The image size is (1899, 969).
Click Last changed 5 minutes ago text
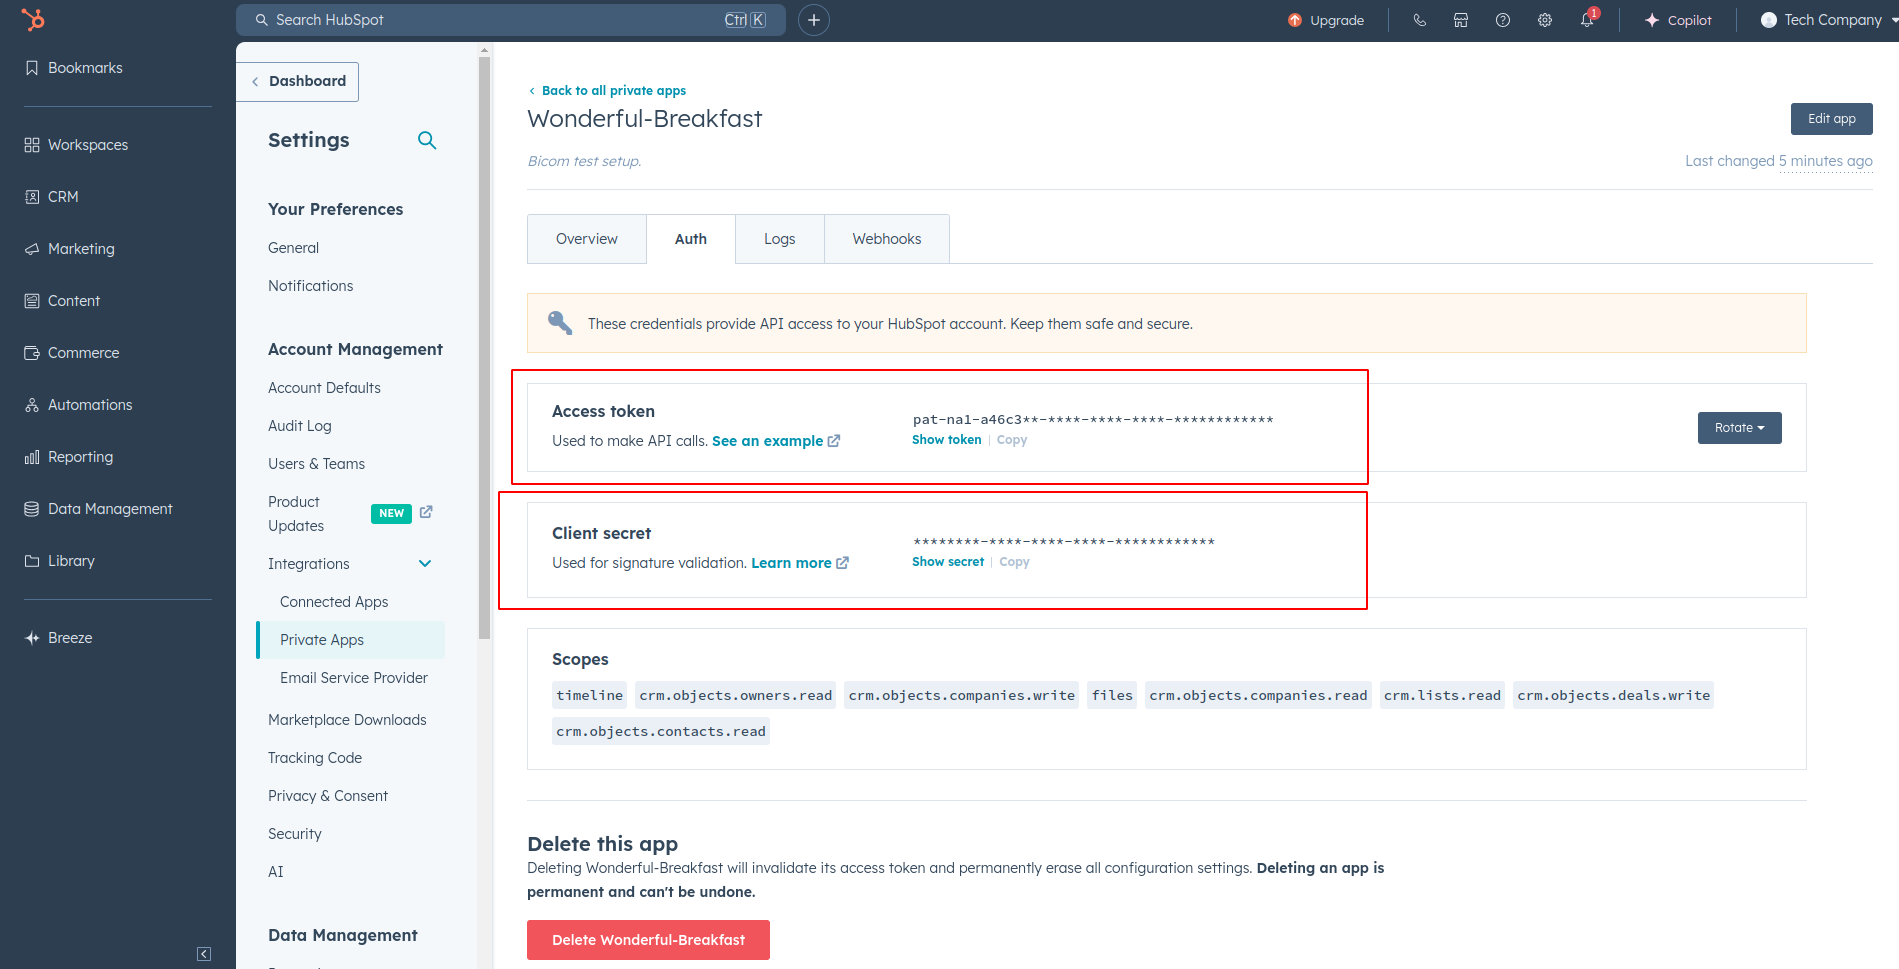(1779, 161)
